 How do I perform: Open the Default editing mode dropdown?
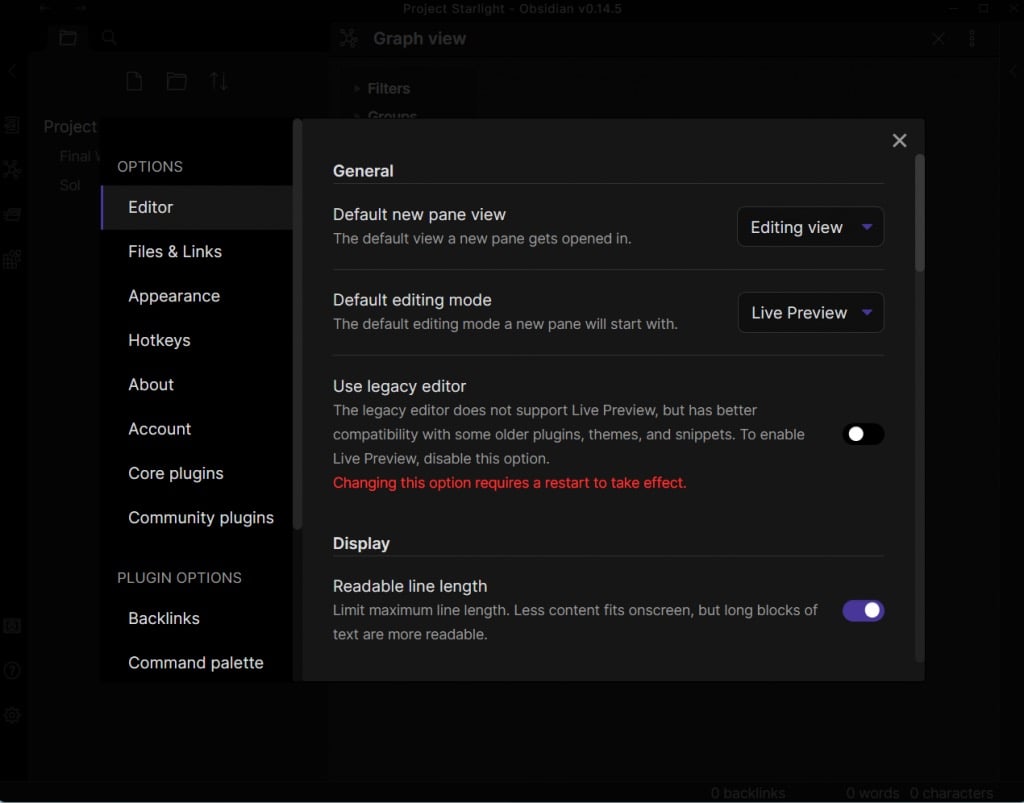point(810,313)
